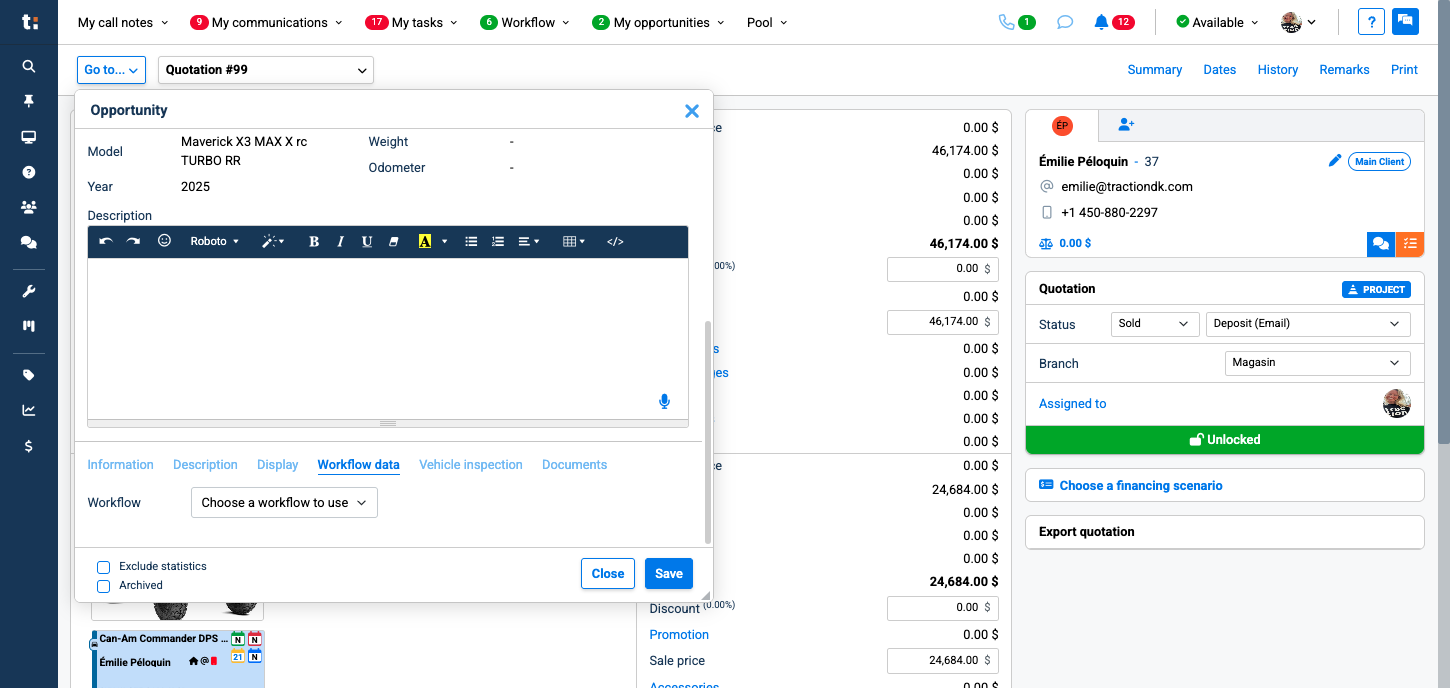Click the pencil icon to edit client
This screenshot has width=1450, height=688.
point(1334,161)
